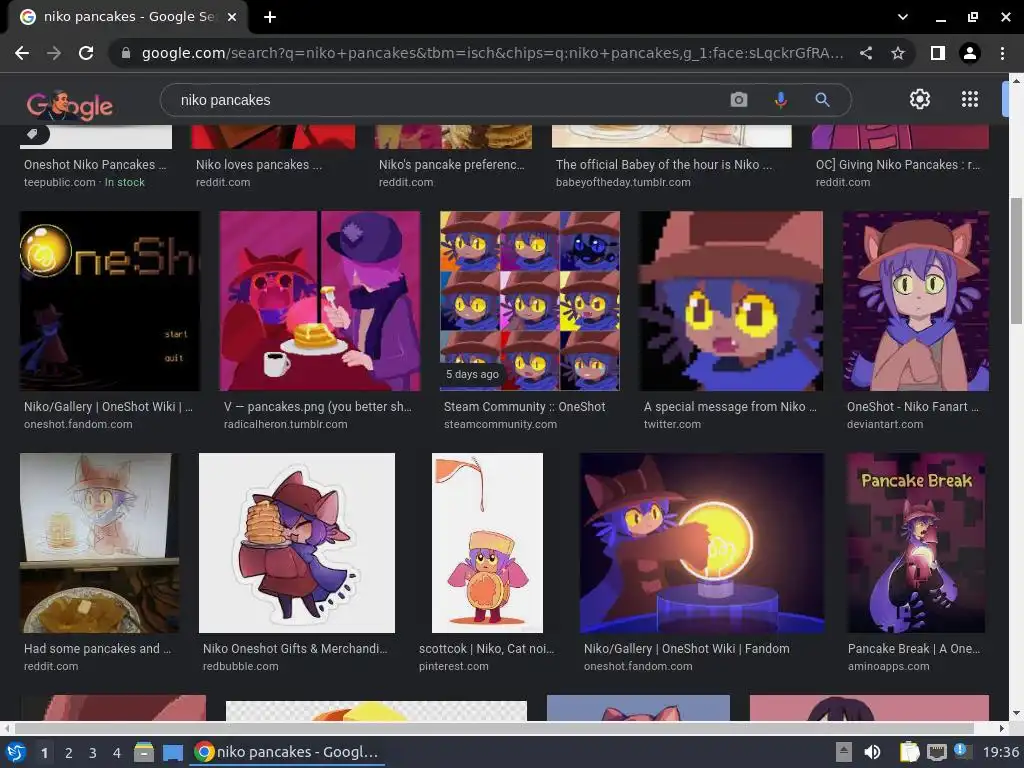Switch to workspace 2
Viewport: 1024px width, 768px height.
(68, 752)
